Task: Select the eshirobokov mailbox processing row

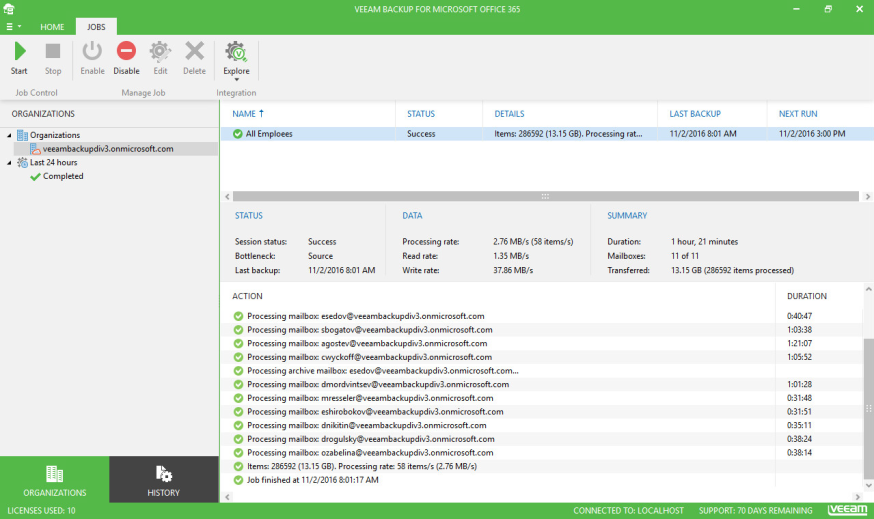Action: (541, 411)
